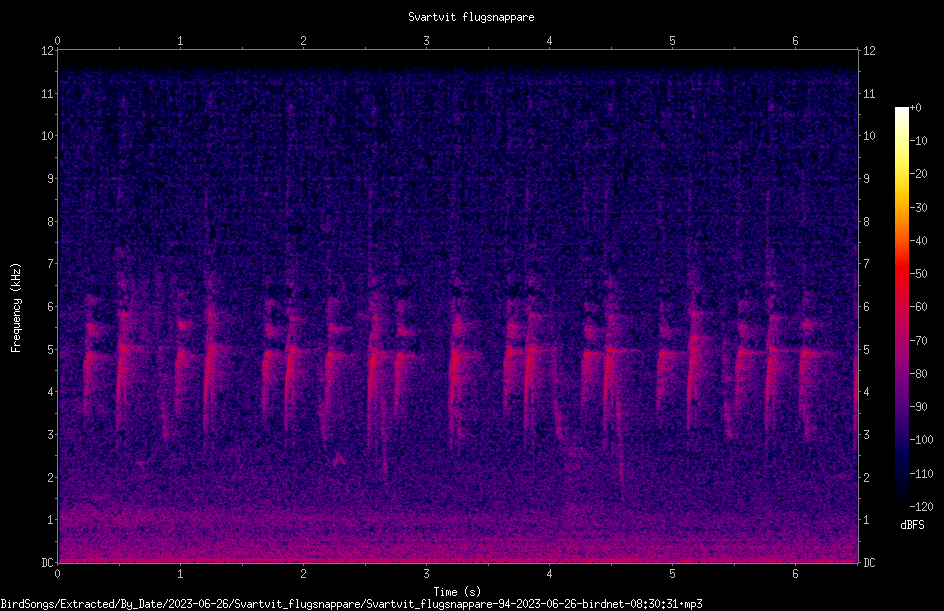
Task: Click the '-50' color scale label
Action: [918, 274]
